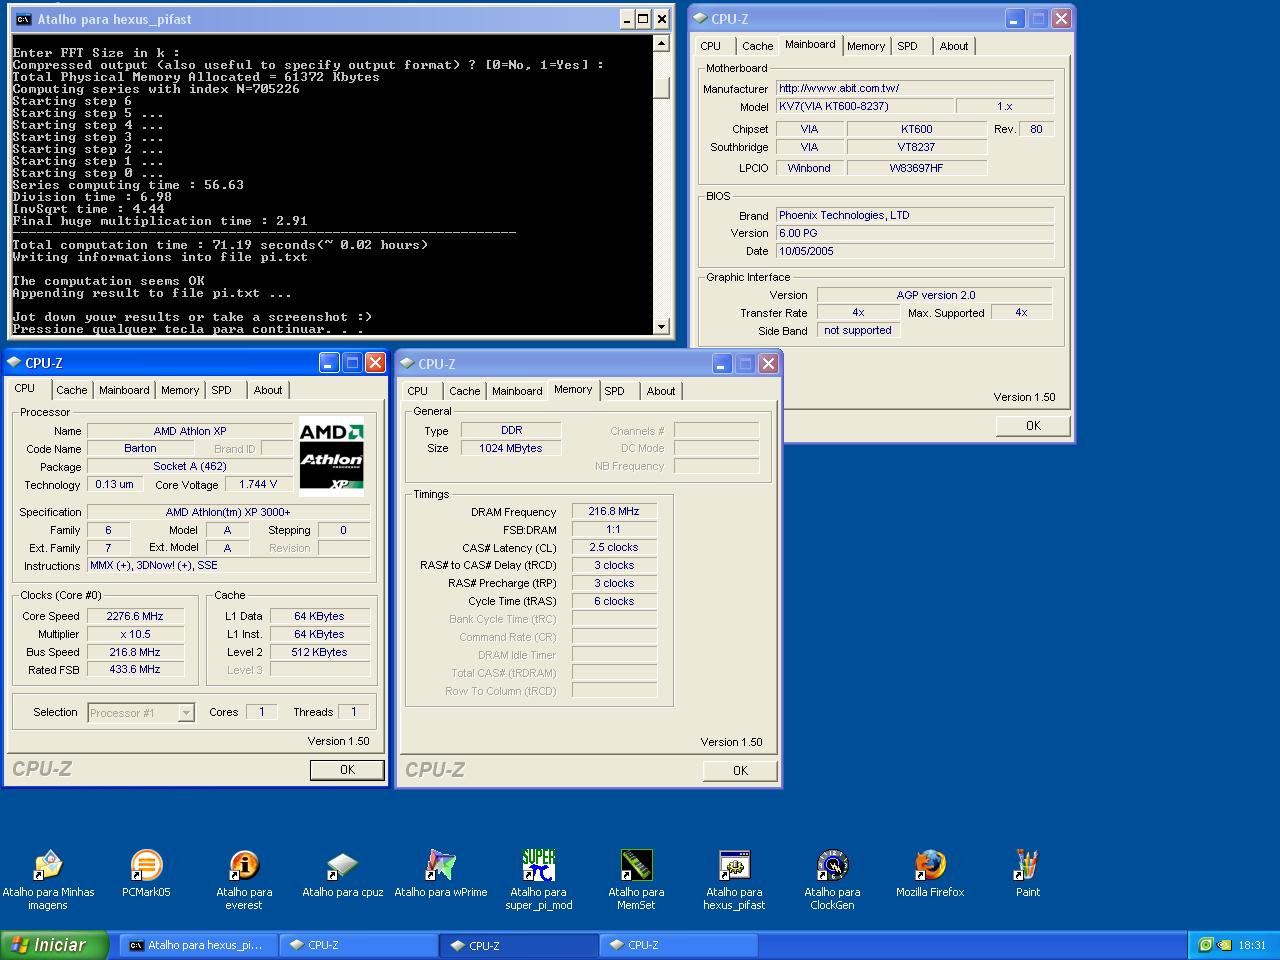Launch the cpuz desktop shortcut
This screenshot has width=1280, height=960.
342,866
